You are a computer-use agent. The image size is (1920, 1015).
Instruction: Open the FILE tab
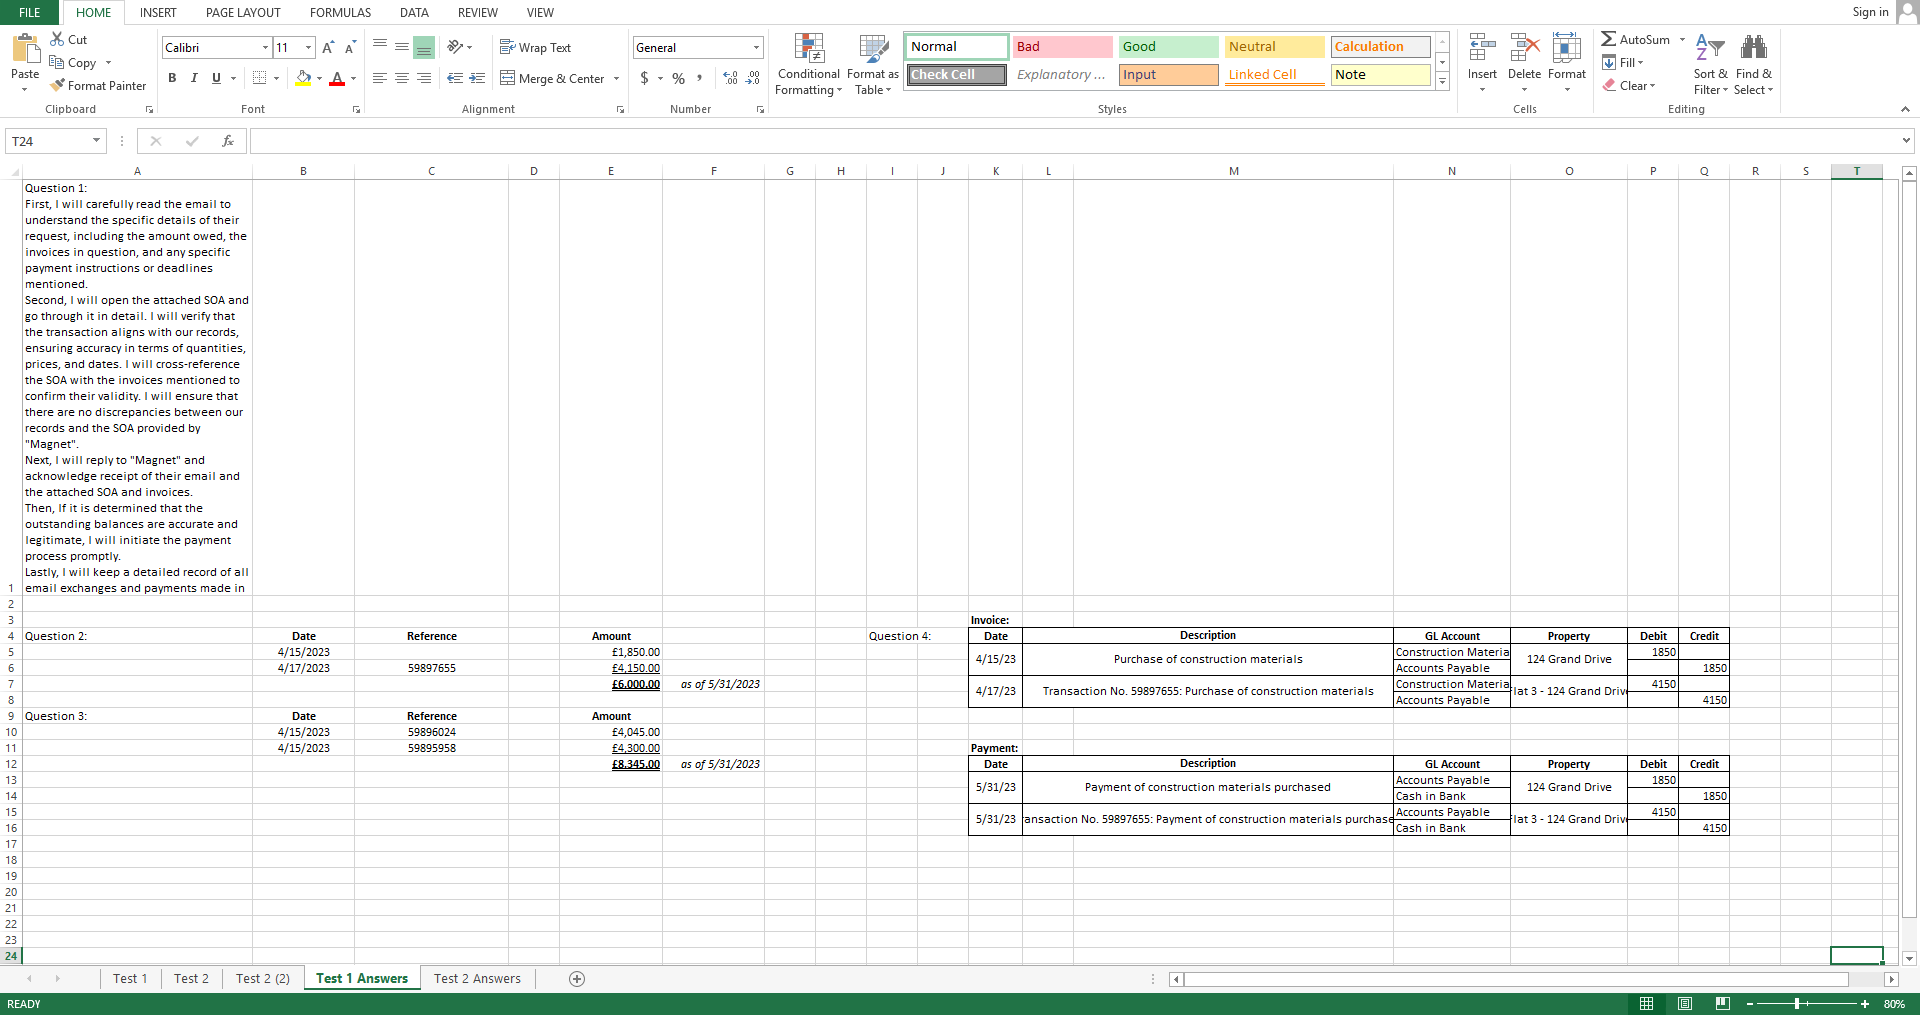[30, 12]
